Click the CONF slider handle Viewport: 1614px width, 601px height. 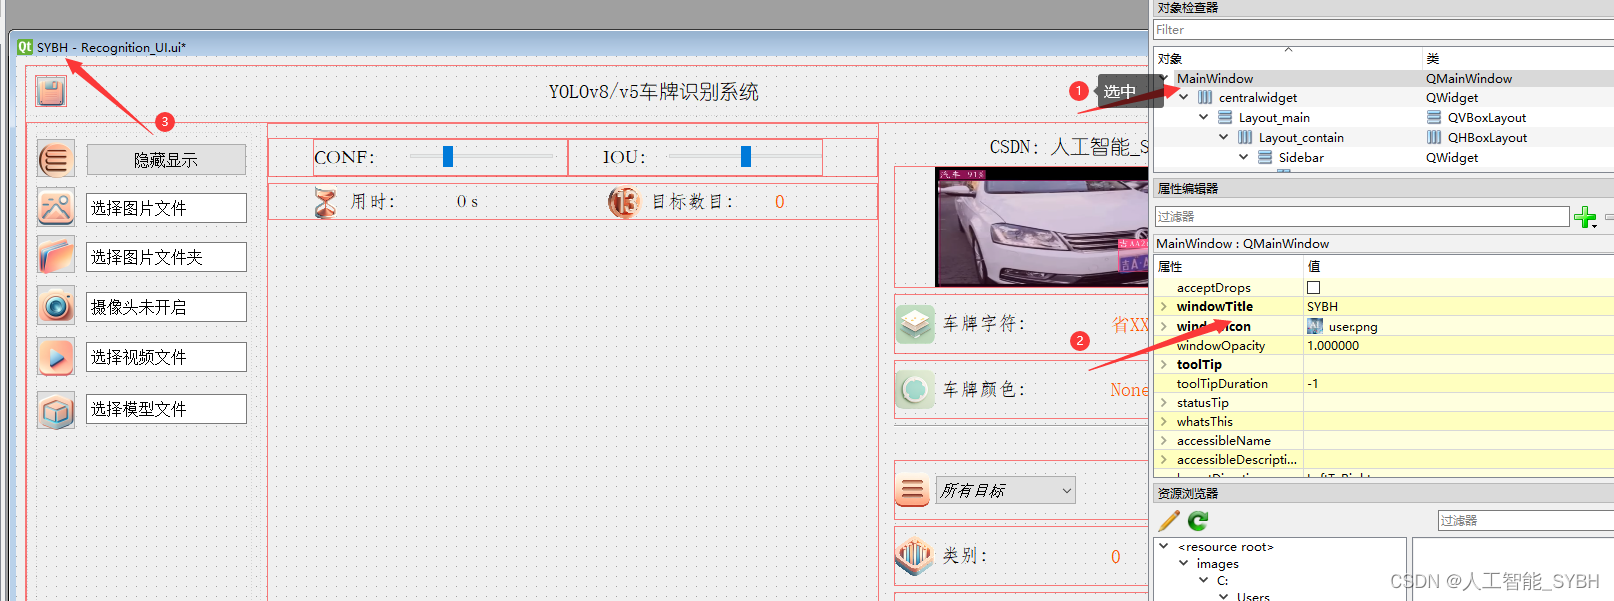pyautogui.click(x=448, y=156)
